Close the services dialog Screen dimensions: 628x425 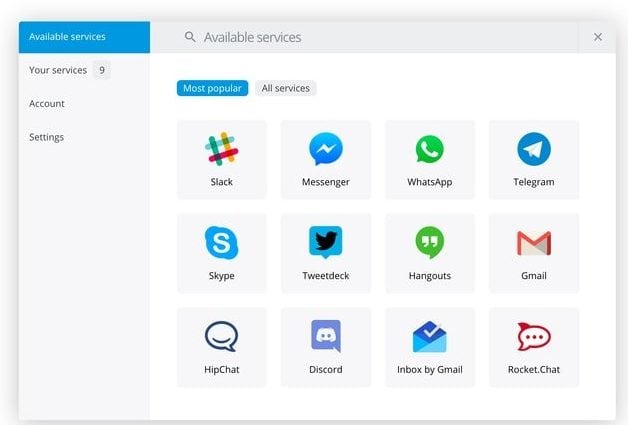(x=598, y=37)
